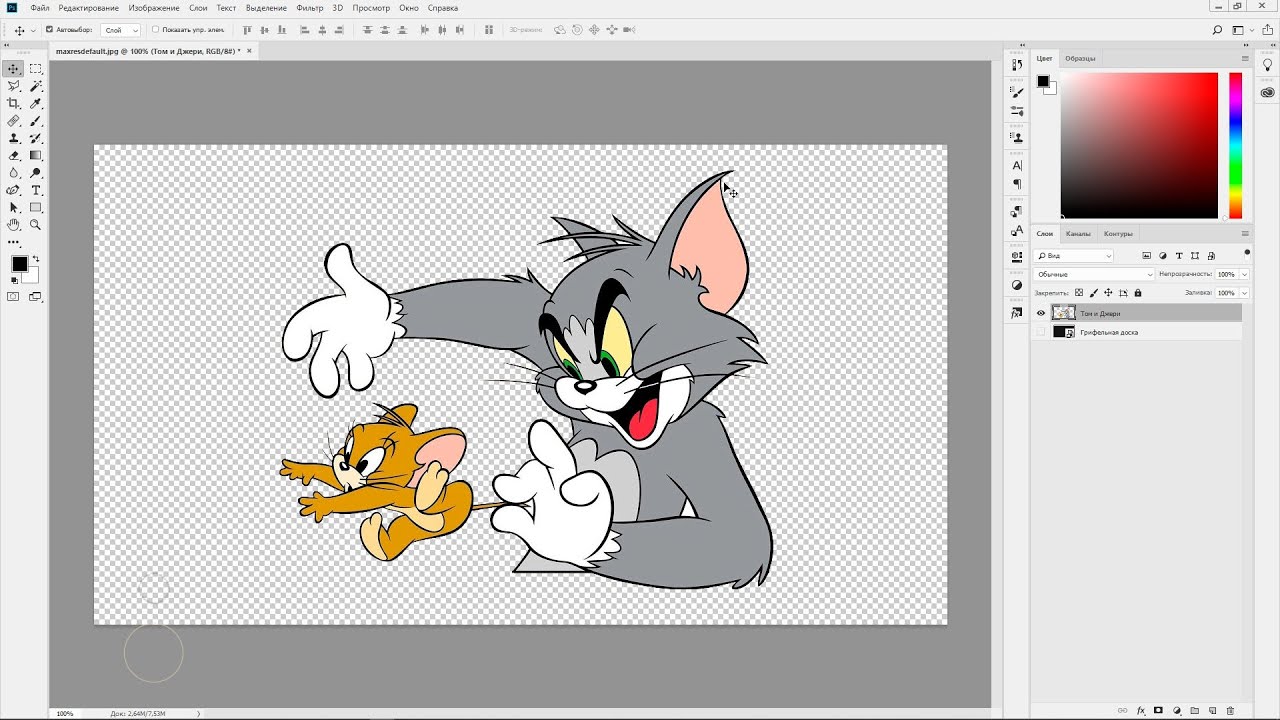Select the Gradient tool
This screenshot has height=720, width=1280.
coord(36,155)
